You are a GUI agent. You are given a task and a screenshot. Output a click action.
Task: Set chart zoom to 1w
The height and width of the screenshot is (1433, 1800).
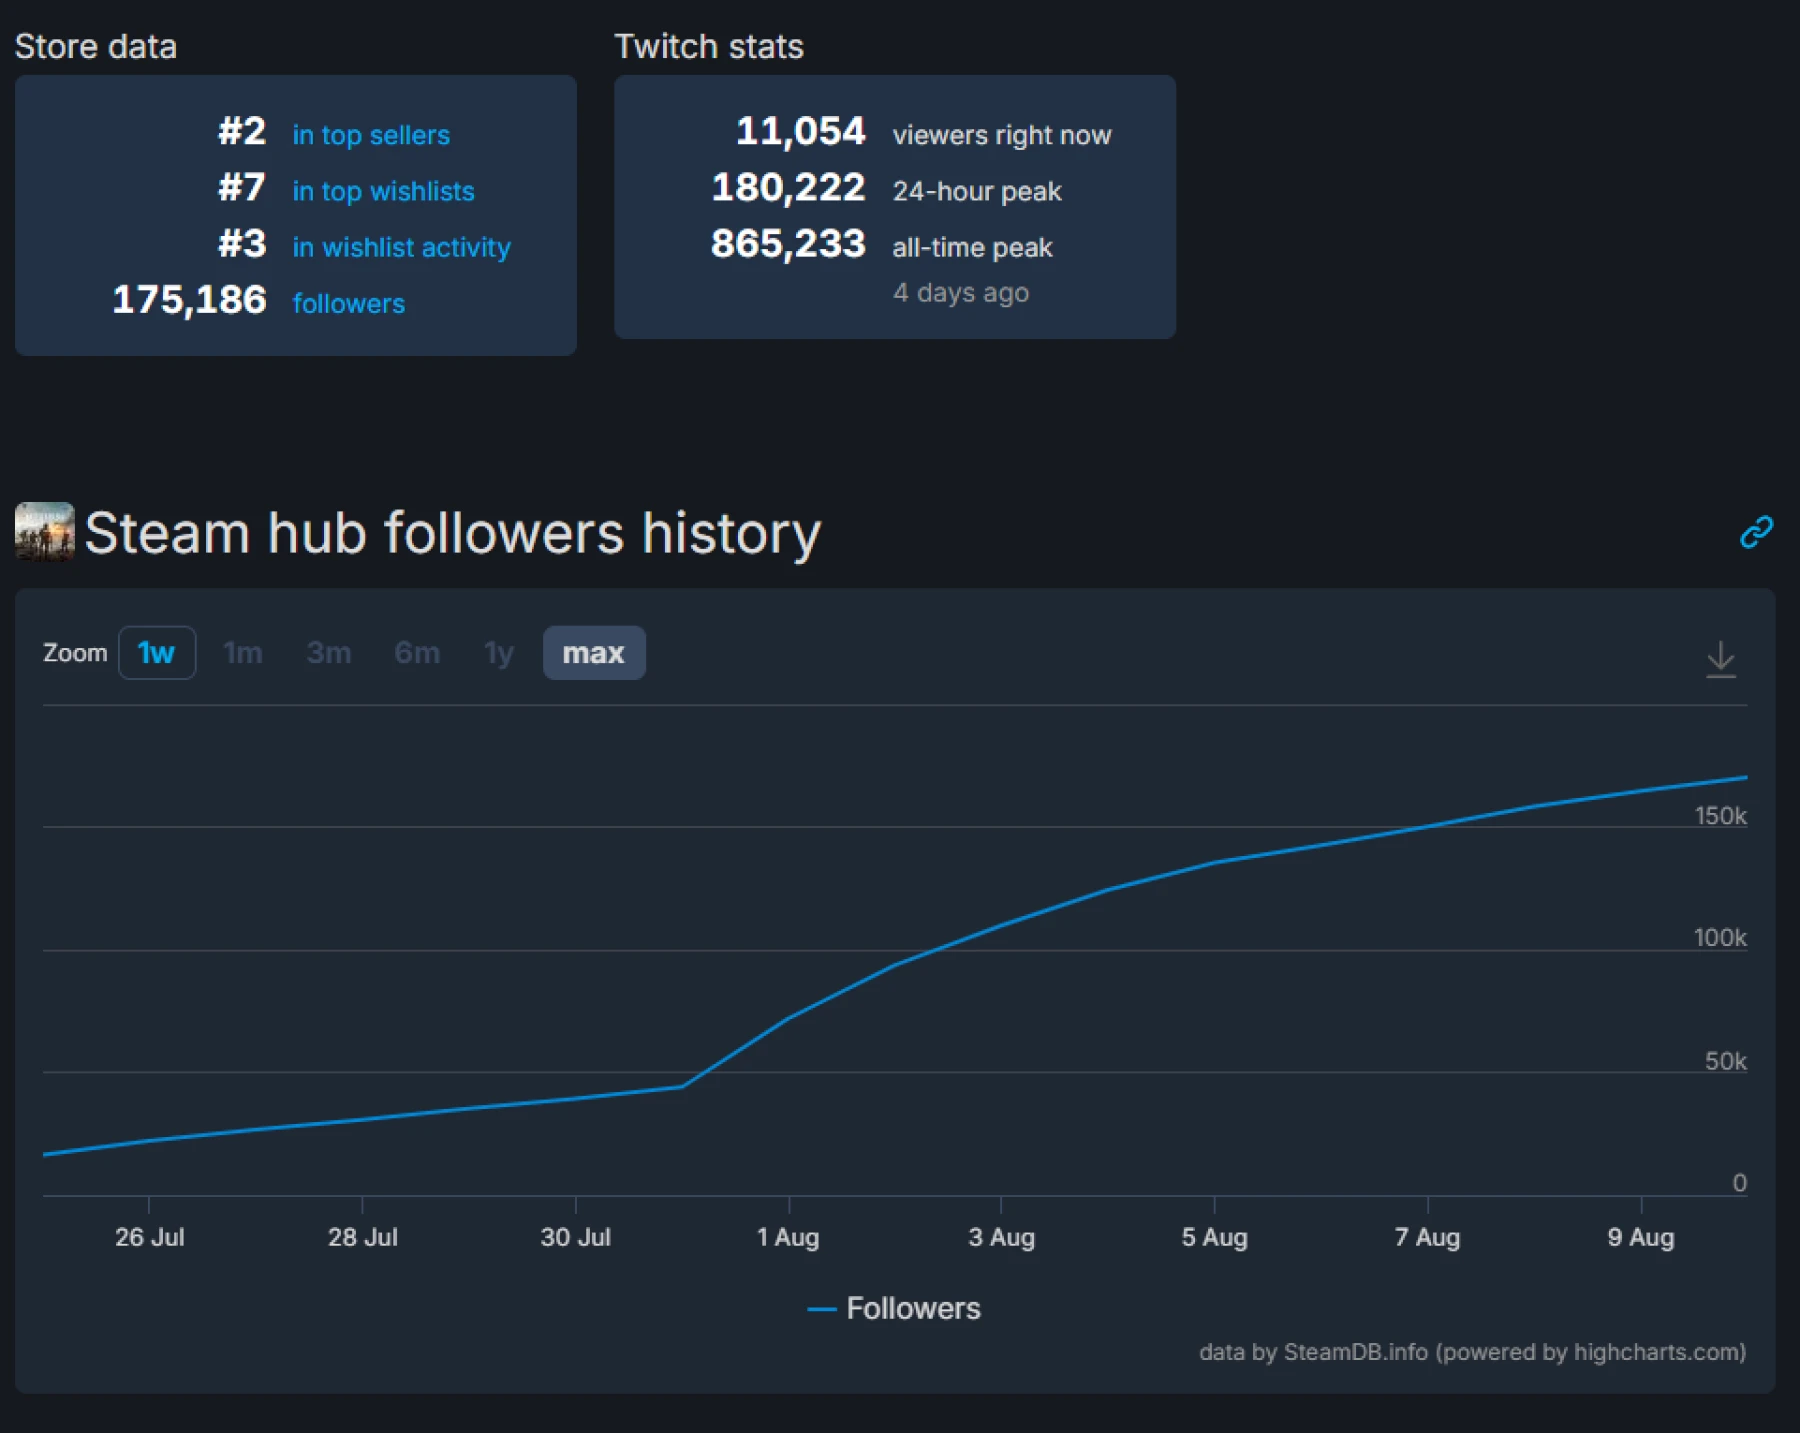(156, 653)
